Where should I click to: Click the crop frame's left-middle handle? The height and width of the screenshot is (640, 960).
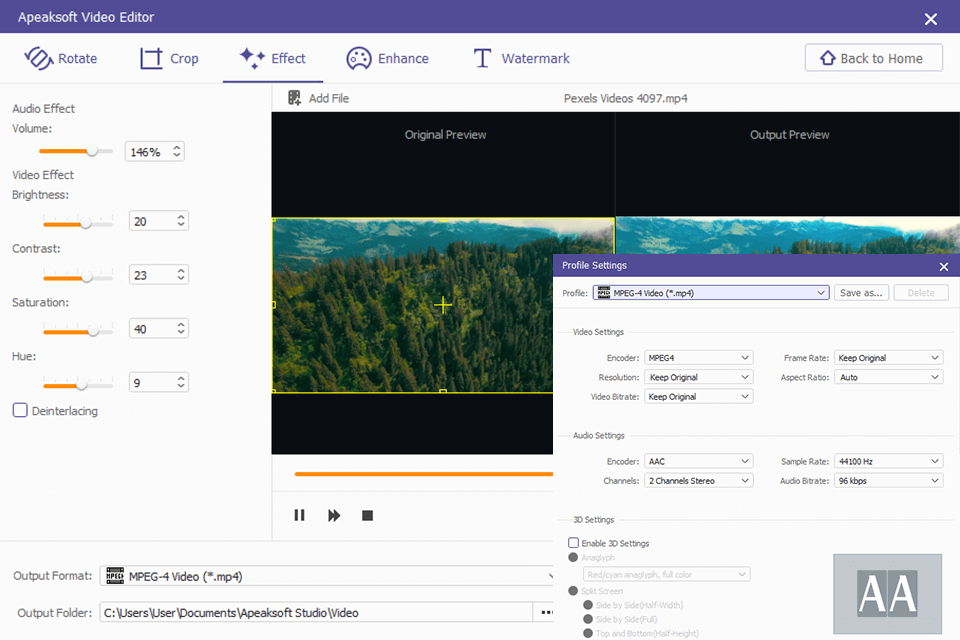click(x=274, y=304)
